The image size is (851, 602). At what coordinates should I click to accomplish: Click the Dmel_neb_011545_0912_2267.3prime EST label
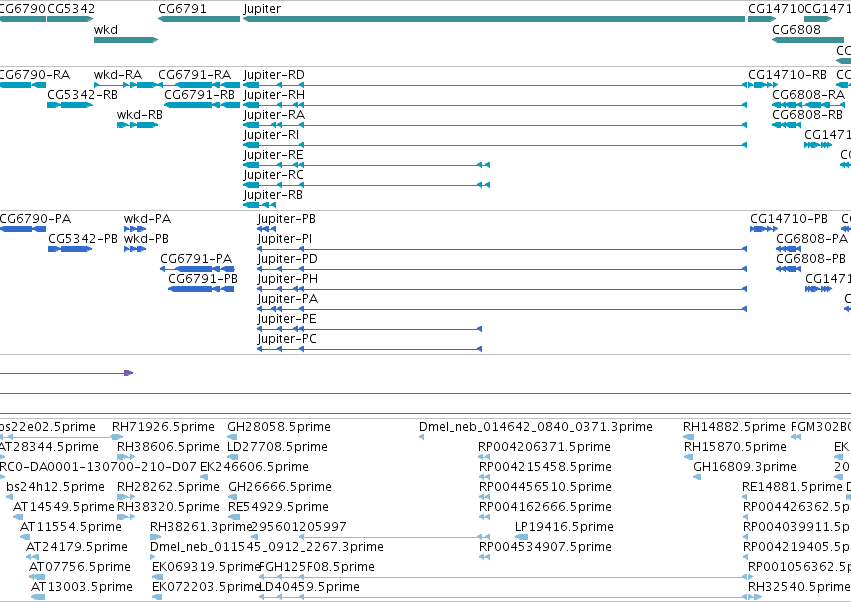point(267,548)
